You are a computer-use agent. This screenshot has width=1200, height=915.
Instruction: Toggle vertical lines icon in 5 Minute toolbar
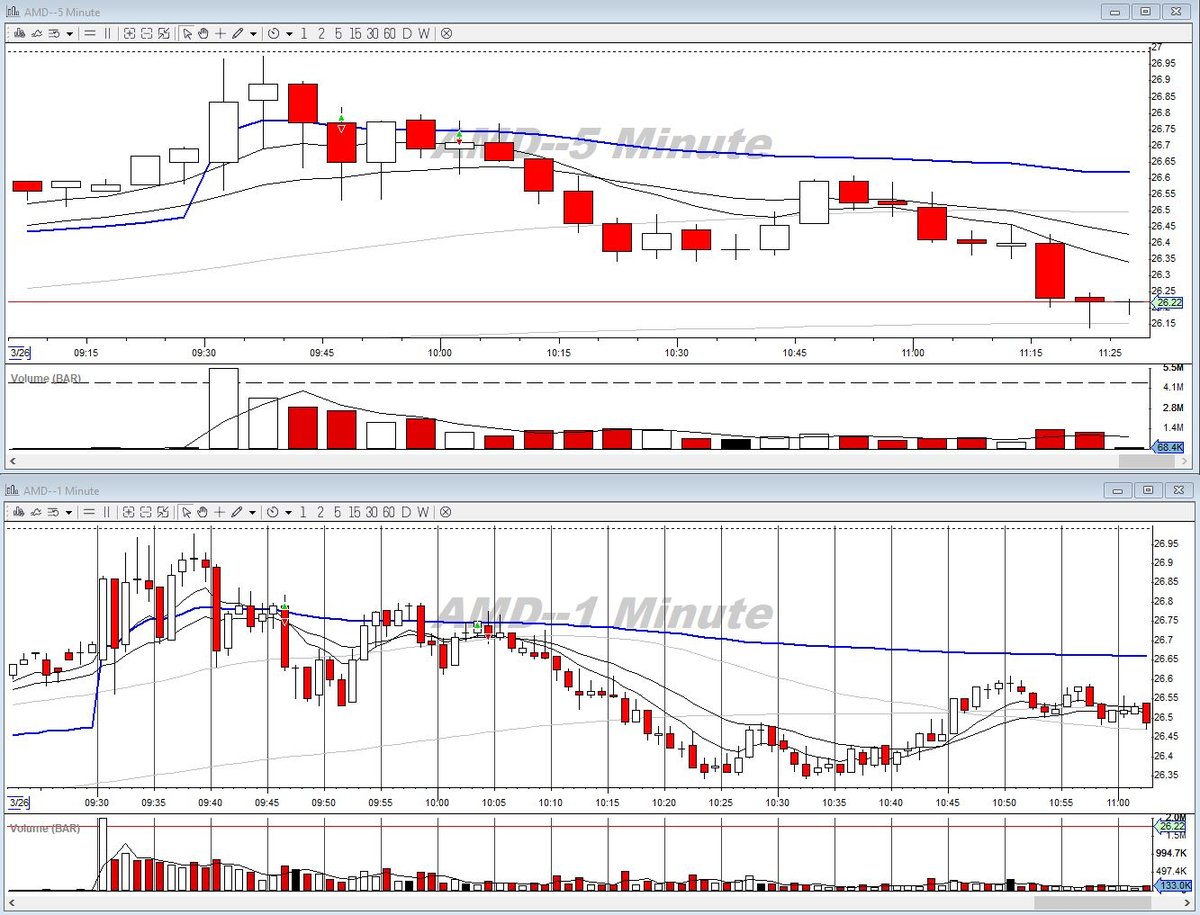[x=107, y=33]
